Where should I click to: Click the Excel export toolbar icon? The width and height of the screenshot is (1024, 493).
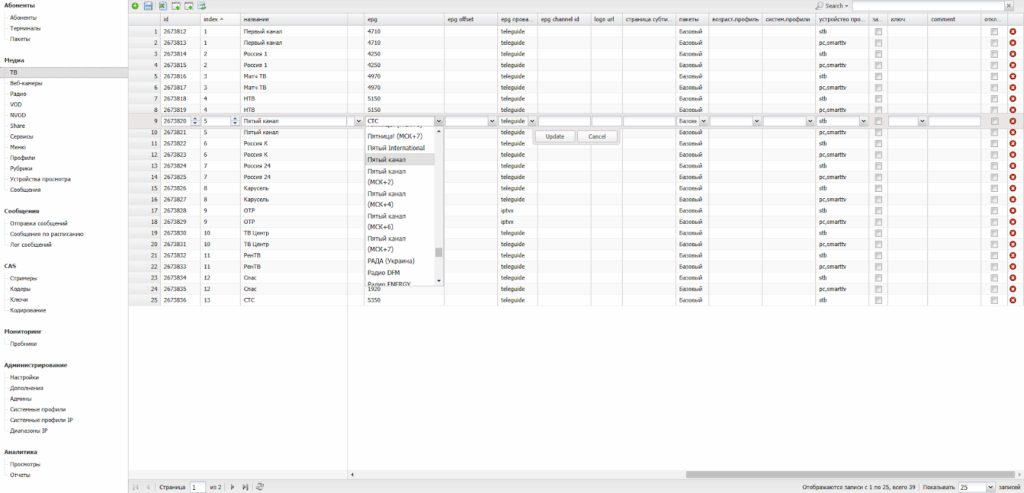click(162, 6)
